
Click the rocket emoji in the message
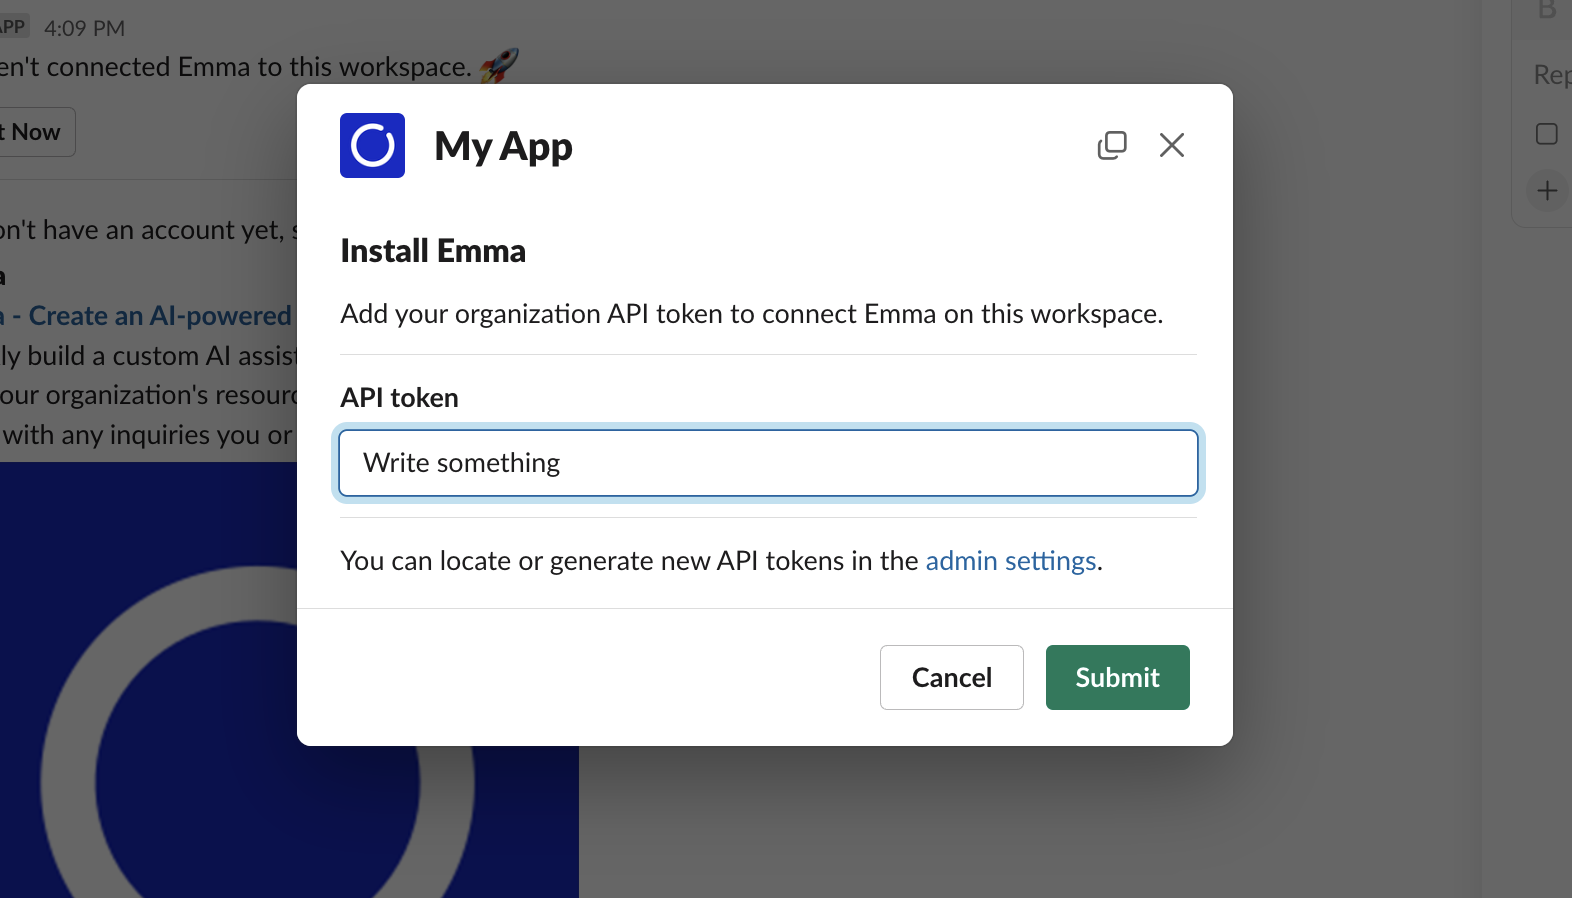(x=499, y=66)
